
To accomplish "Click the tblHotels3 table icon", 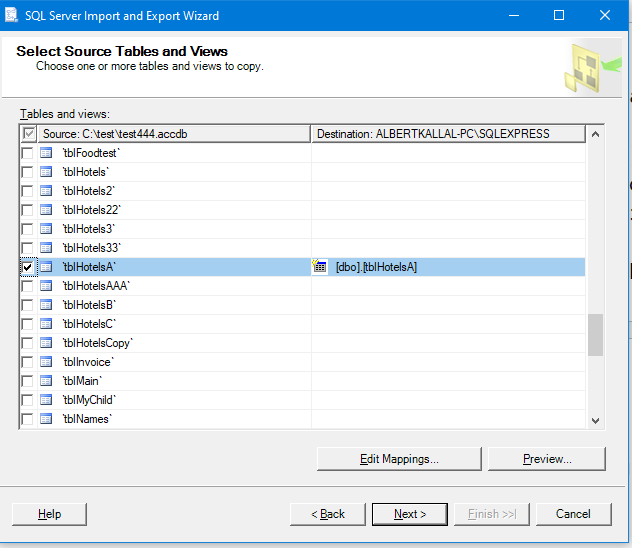I will click(46, 229).
